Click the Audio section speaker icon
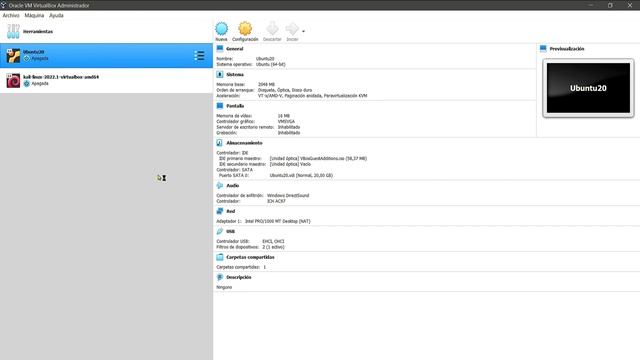 pyautogui.click(x=220, y=185)
